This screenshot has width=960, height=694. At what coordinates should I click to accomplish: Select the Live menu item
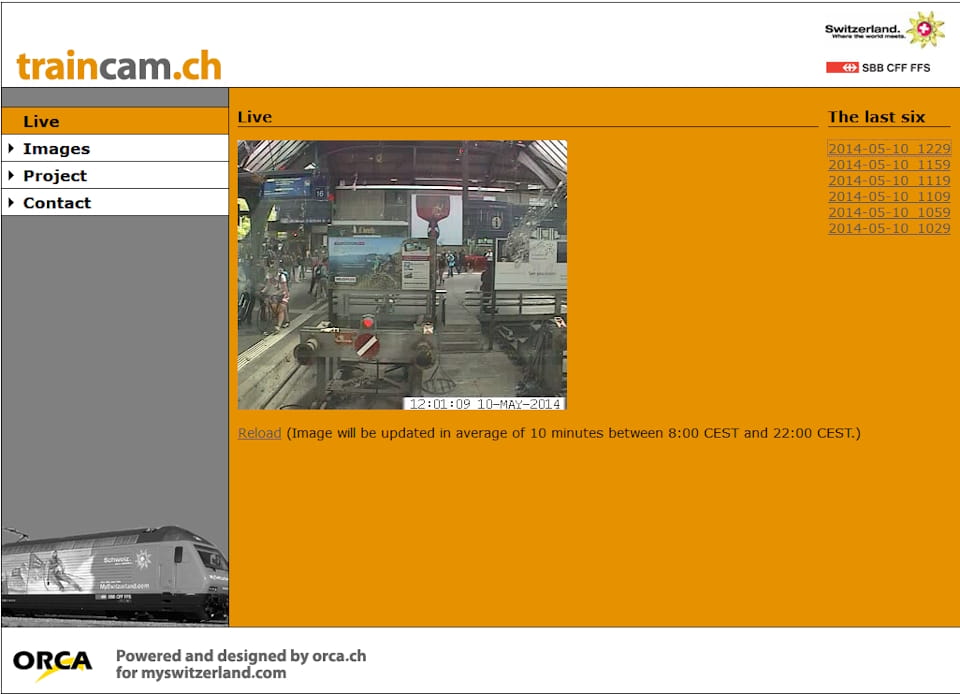click(x=41, y=122)
